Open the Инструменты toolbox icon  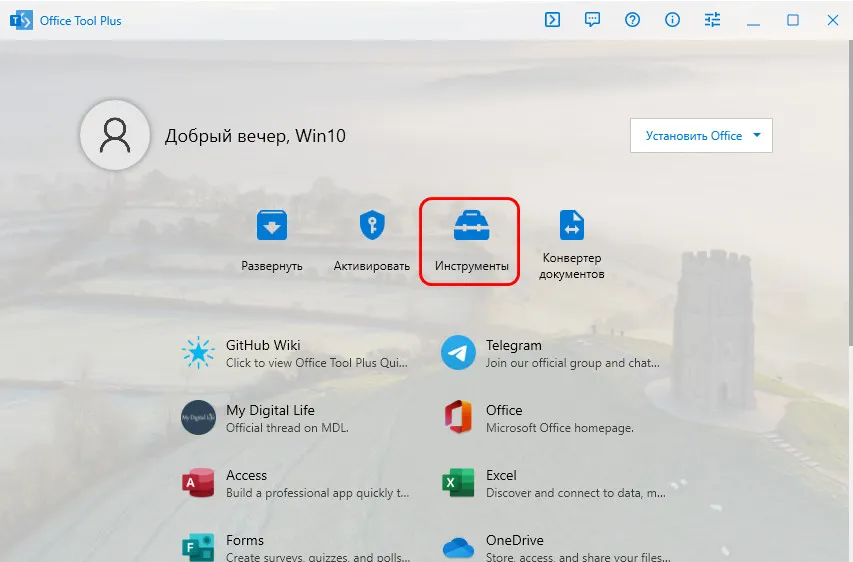(x=472, y=225)
